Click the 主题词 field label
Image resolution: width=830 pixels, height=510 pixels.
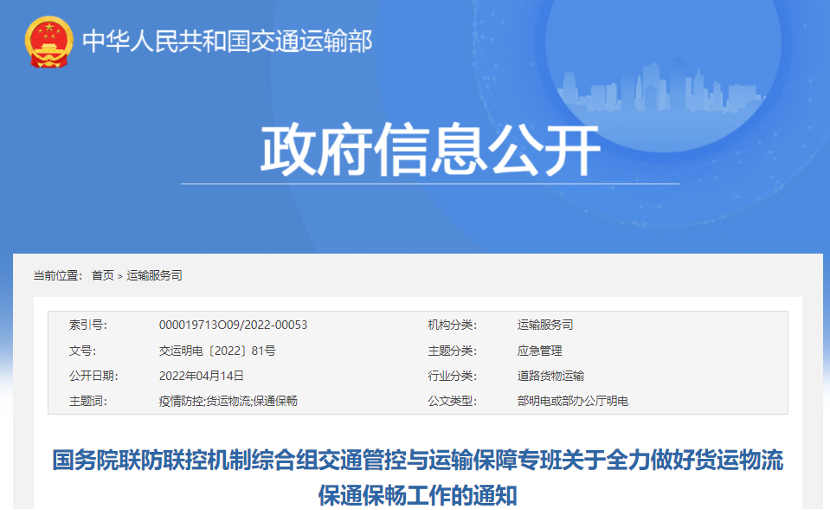[x=88, y=401]
